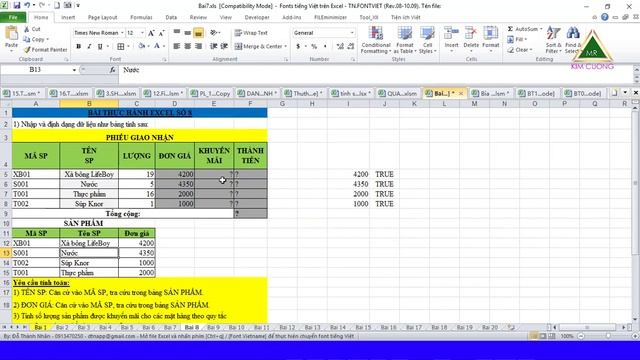Open the General number format dropdown
The image size is (640, 360).
(352, 33)
